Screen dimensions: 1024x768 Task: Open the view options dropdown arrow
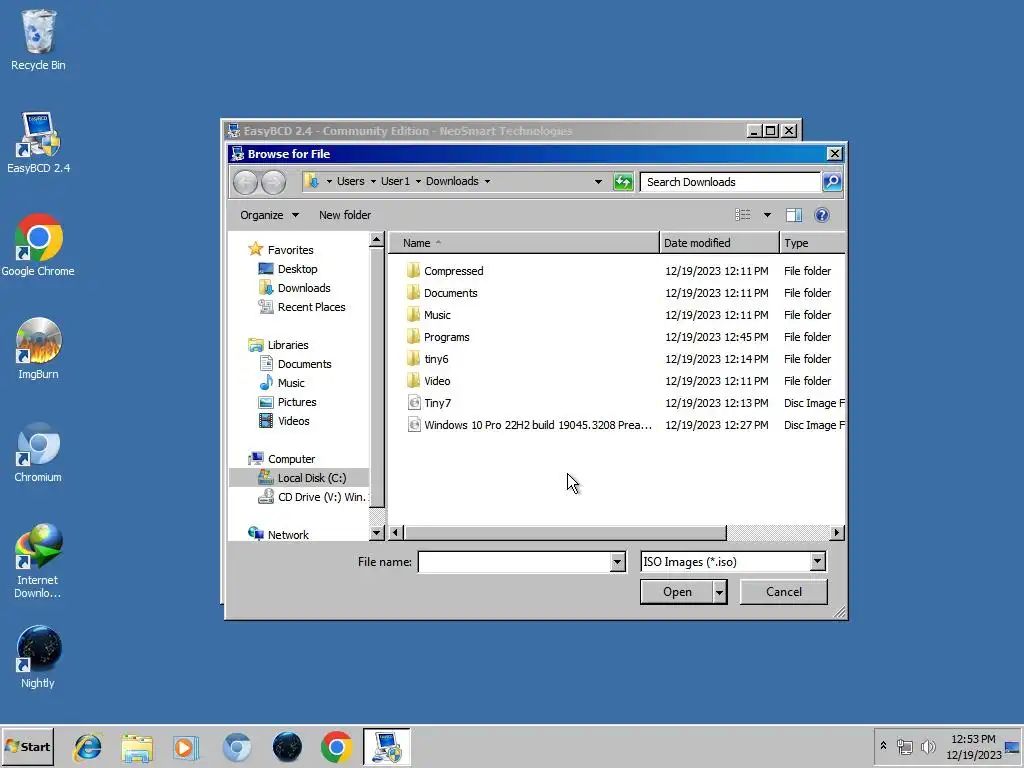[767, 215]
